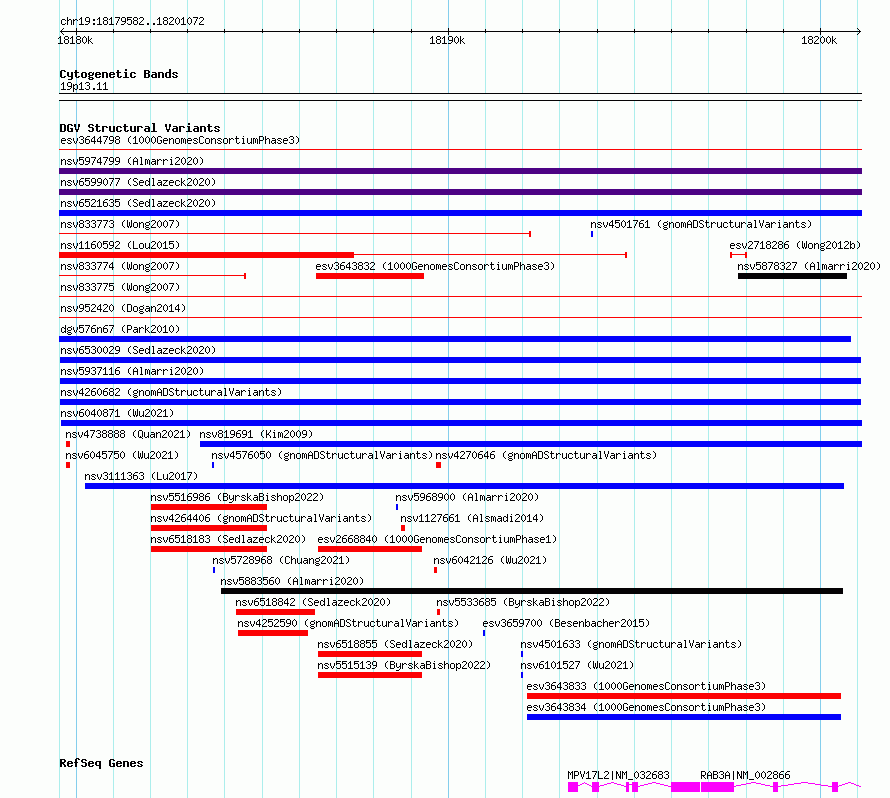Click nsv4501761 (gnomADStructuralVariants) label
This screenshot has height=798, width=890.
tap(701, 224)
